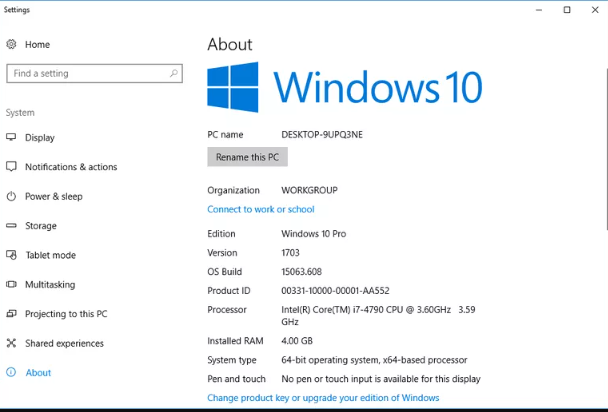The width and height of the screenshot is (608, 412).
Task: Click the System section label
Action: pos(20,113)
